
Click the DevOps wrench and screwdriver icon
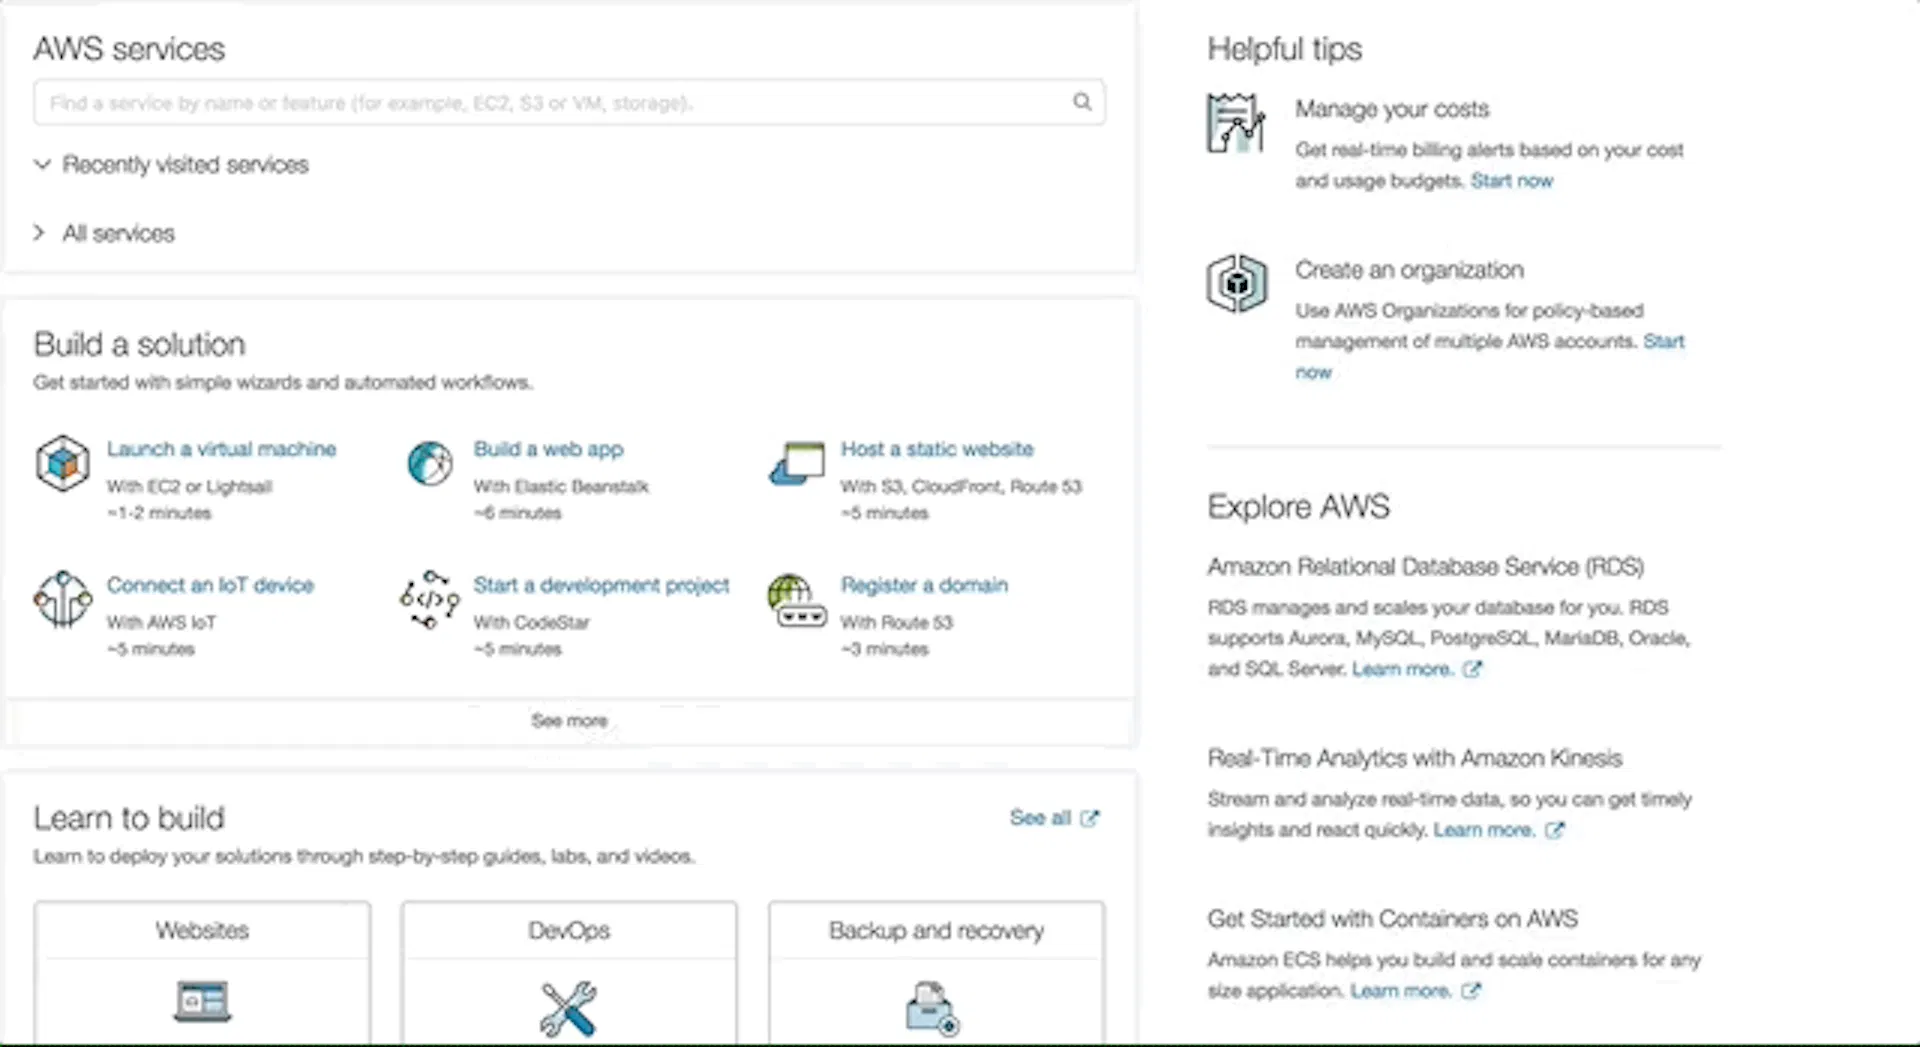pyautogui.click(x=568, y=1007)
